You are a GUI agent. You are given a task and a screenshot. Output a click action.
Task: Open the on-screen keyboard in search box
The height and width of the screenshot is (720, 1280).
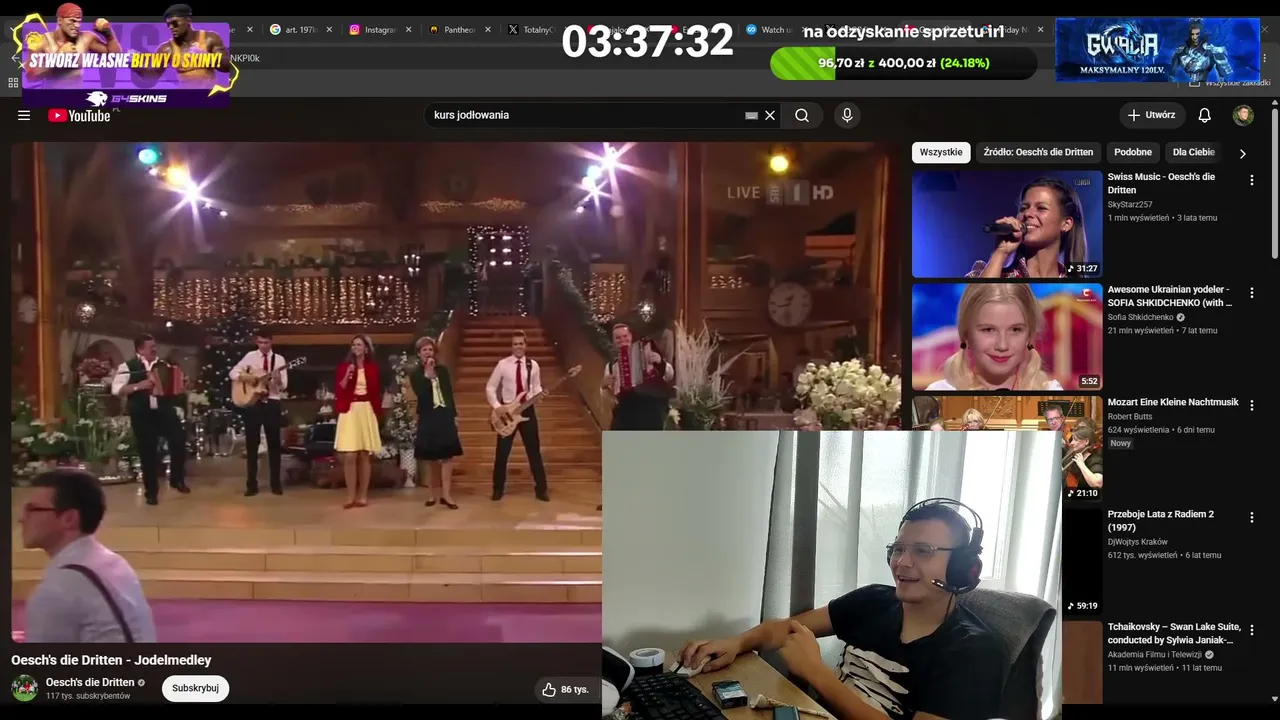[752, 115]
